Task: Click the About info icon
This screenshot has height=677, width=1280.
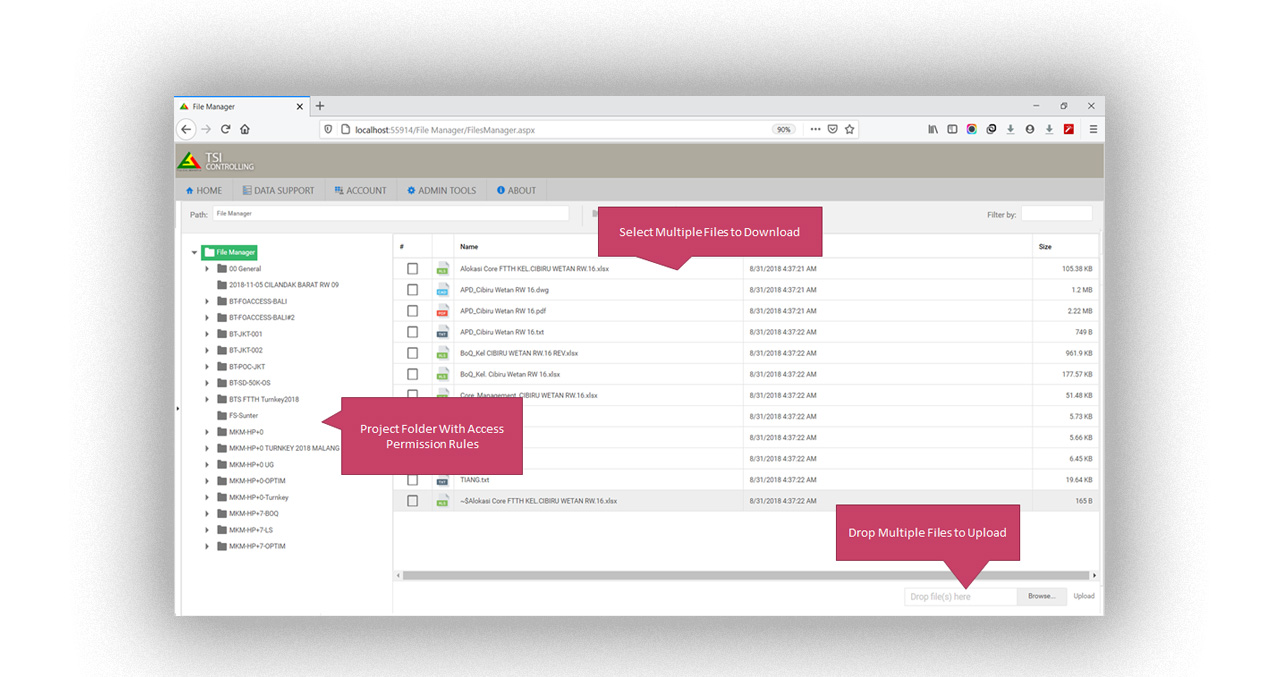Action: click(x=501, y=190)
